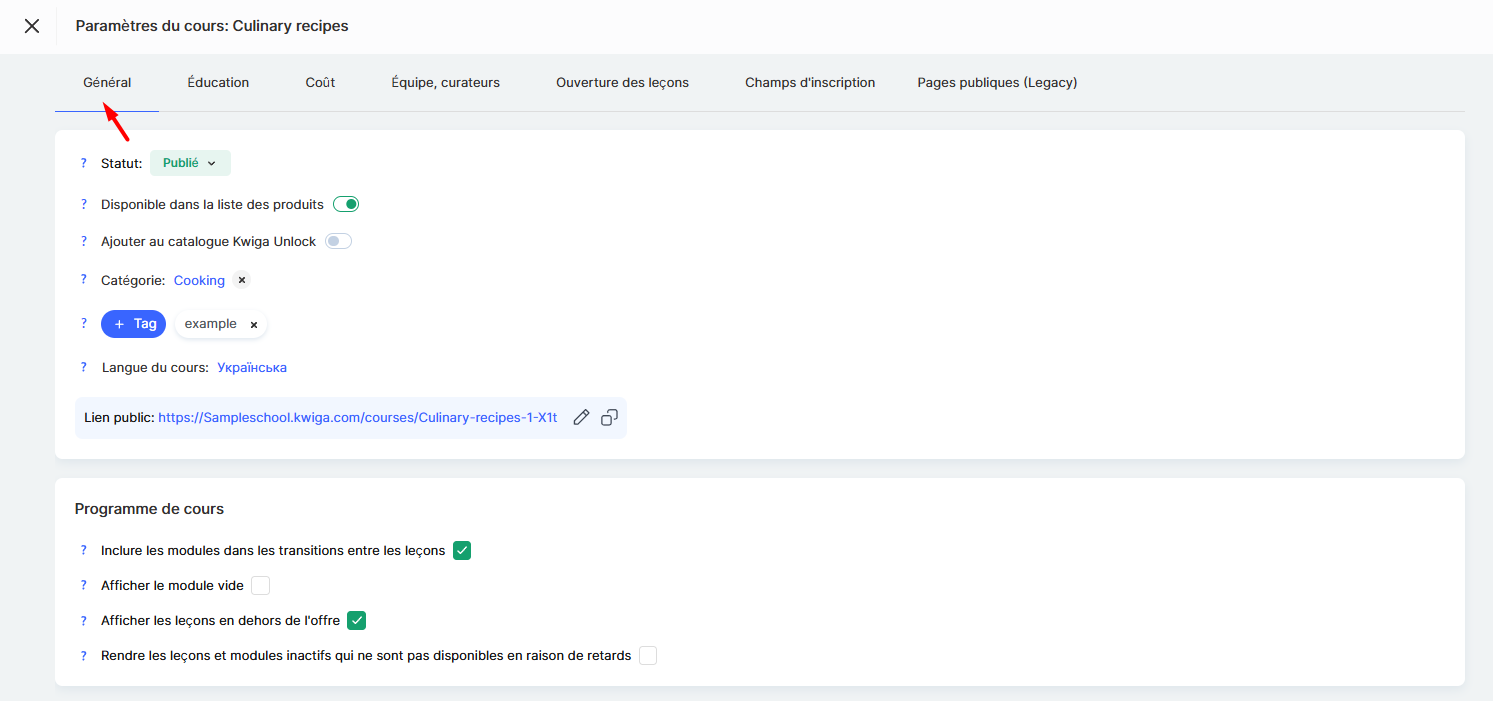The image size is (1493, 701).
Task: Enable Ajouter au catalogue Kwiga Unlock toggle
Action: point(338,242)
